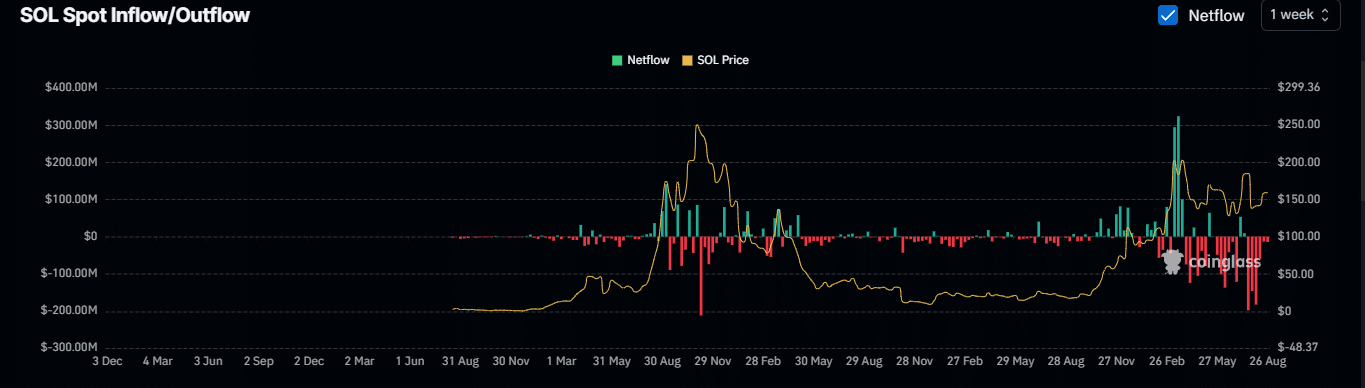Viewport: 1365px width, 388px height.
Task: Click the green Netflow legend swatch
Action: [616, 60]
